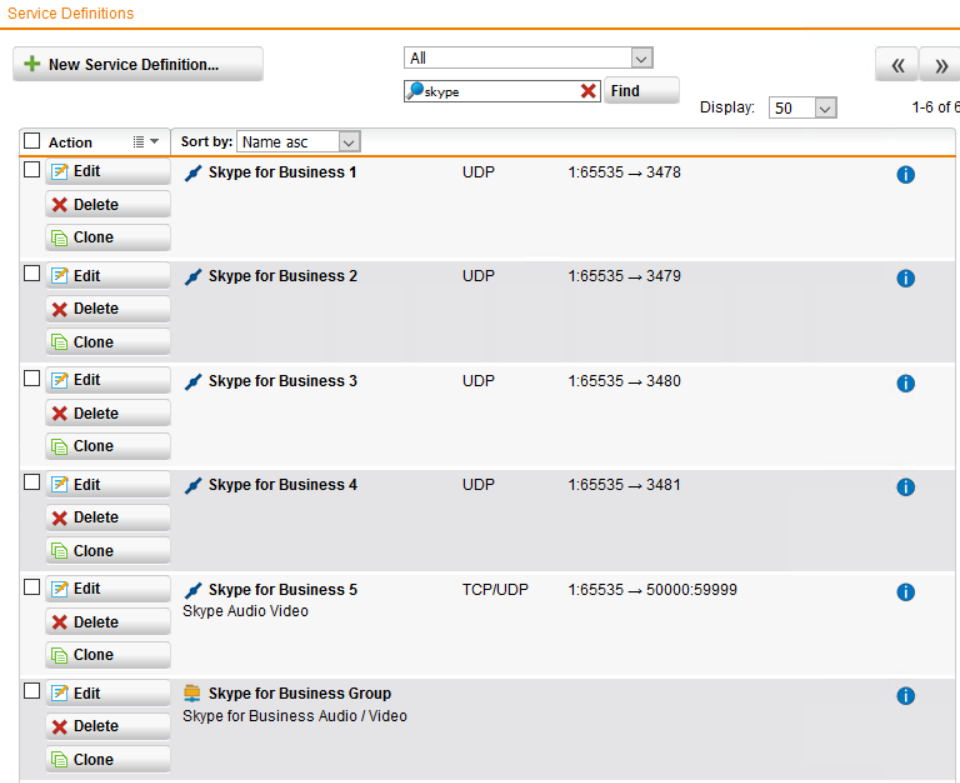960x783 pixels.
Task: Click Skype for Business Audio / Video description
Action: click(294, 716)
